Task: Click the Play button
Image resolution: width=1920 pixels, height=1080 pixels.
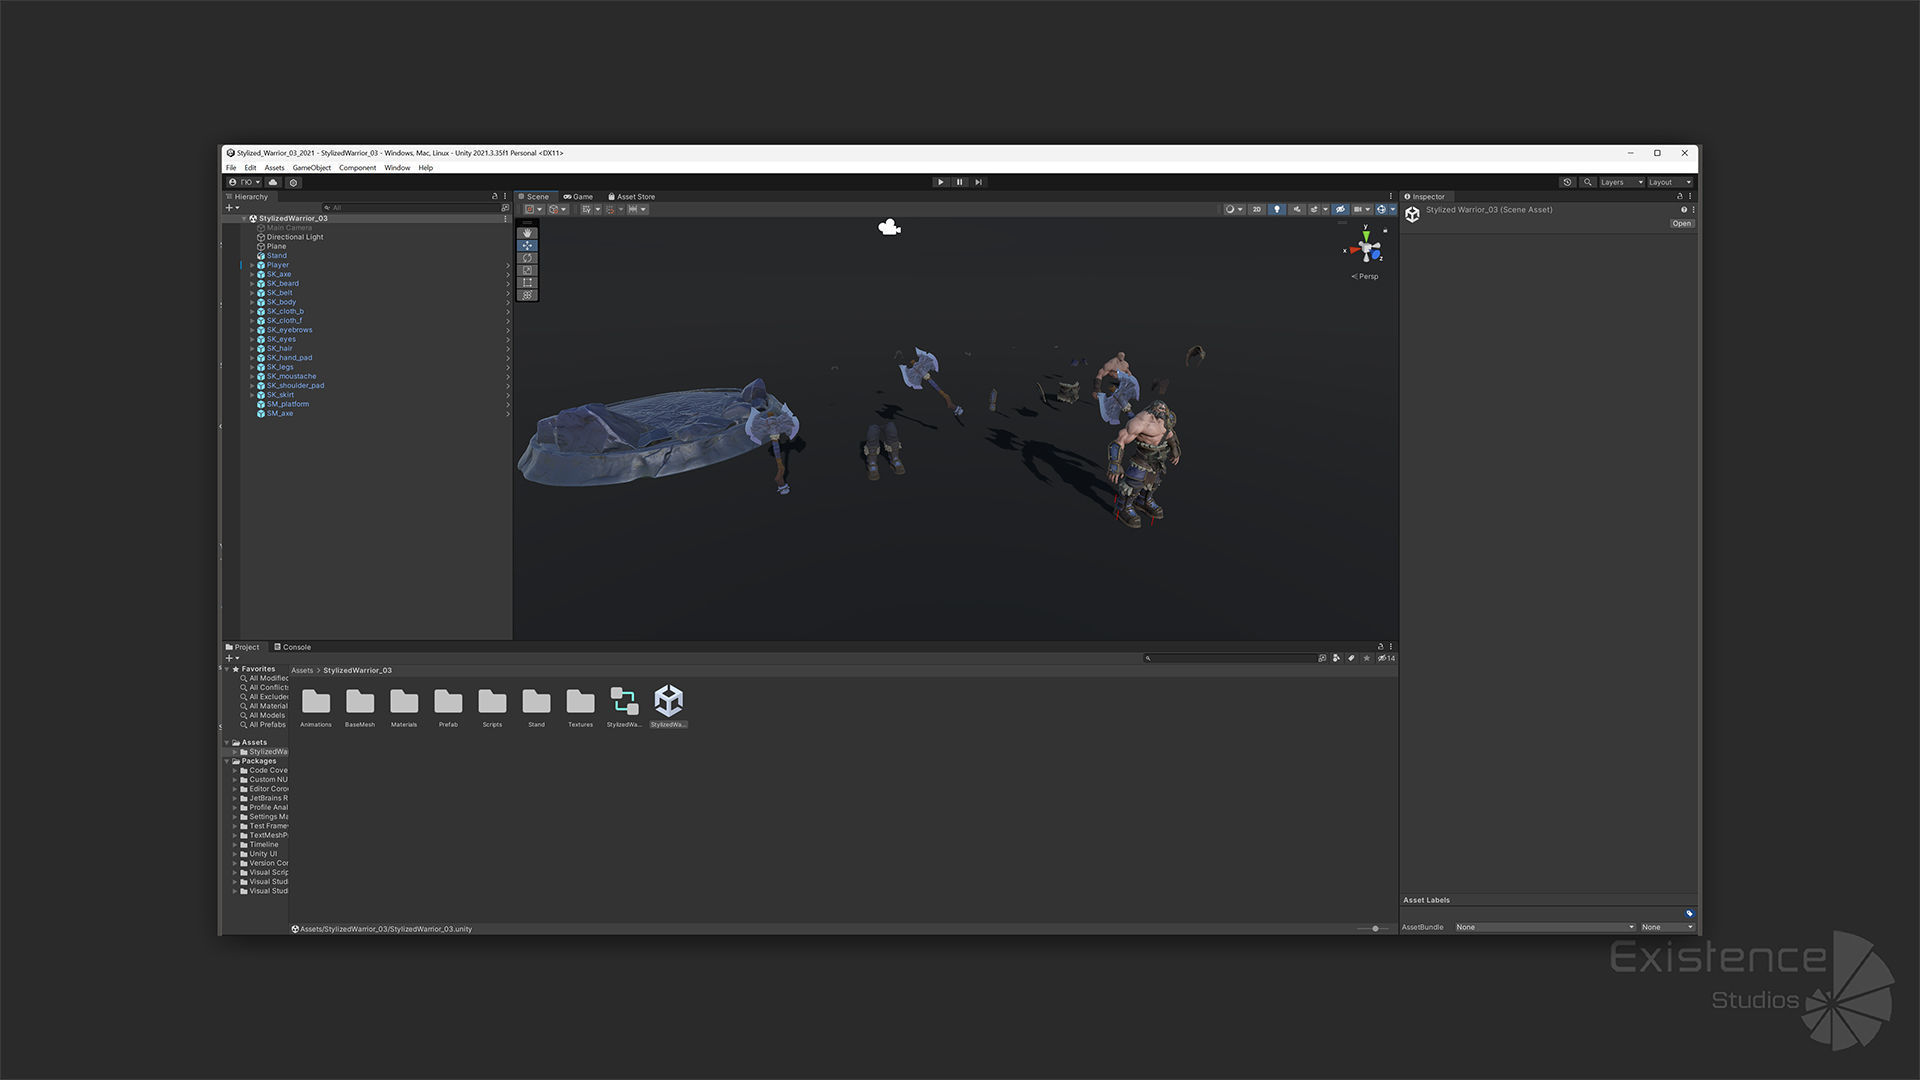Action: (940, 182)
